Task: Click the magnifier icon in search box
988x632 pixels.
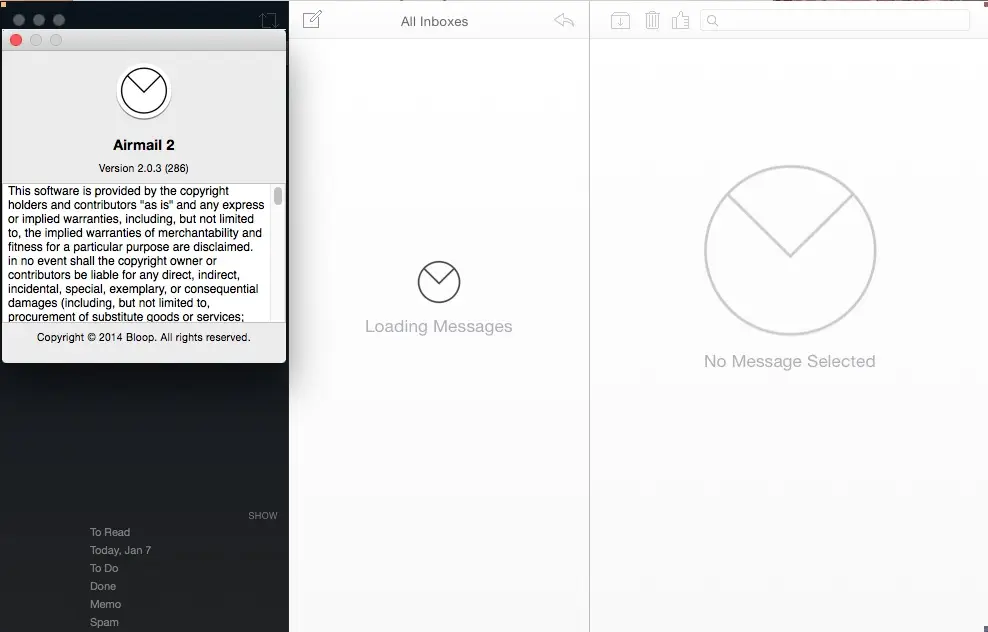Action: pos(712,20)
